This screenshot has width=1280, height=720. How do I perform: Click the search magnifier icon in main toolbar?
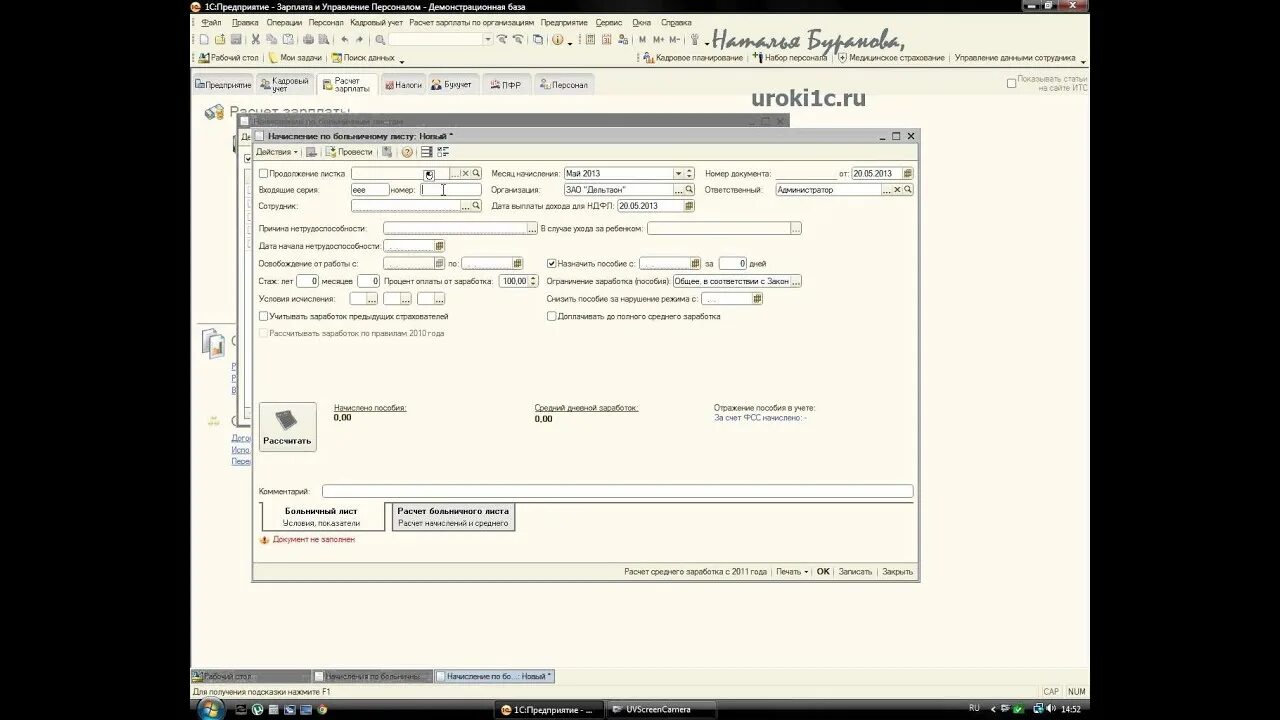(380, 40)
